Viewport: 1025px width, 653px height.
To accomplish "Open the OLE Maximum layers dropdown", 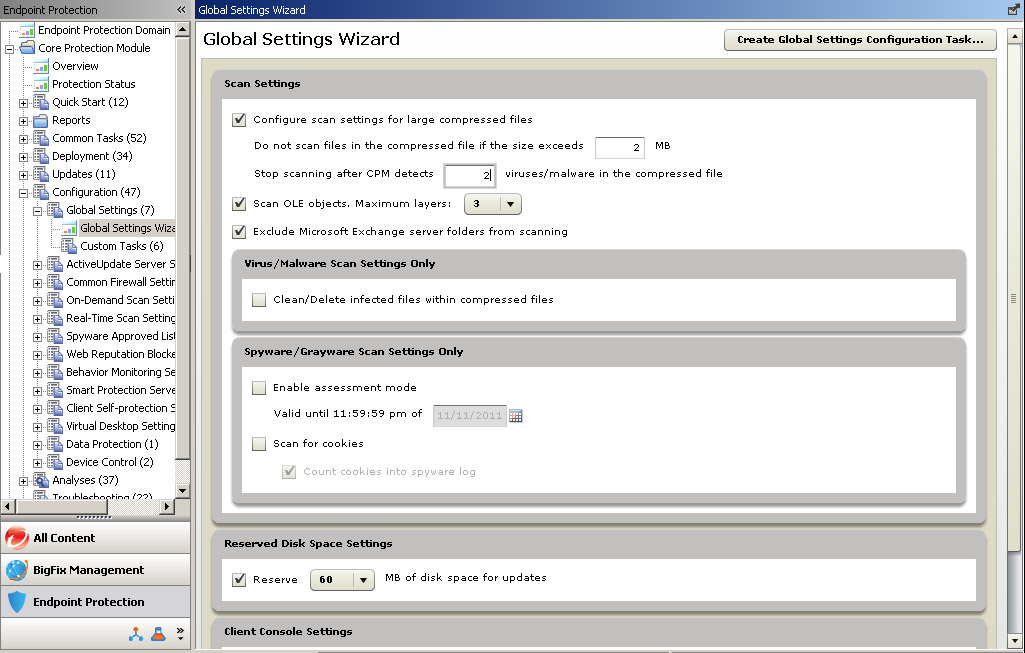I will (x=492, y=204).
